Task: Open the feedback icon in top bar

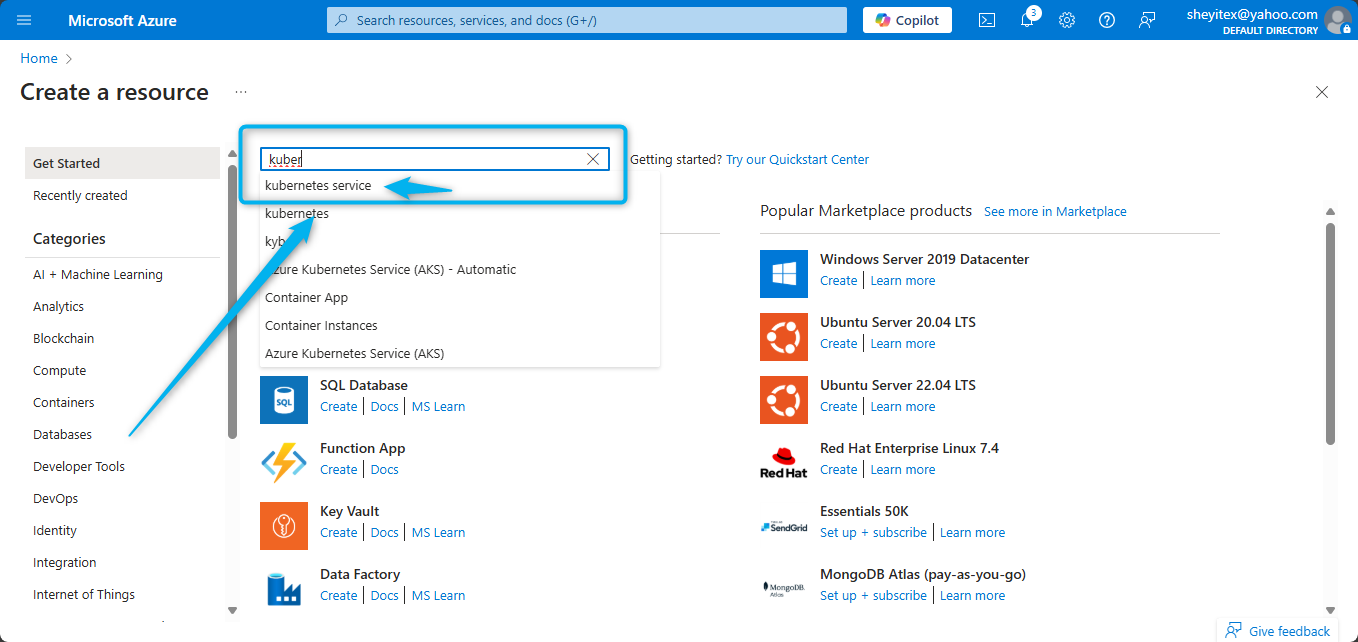Action: [x=1147, y=20]
